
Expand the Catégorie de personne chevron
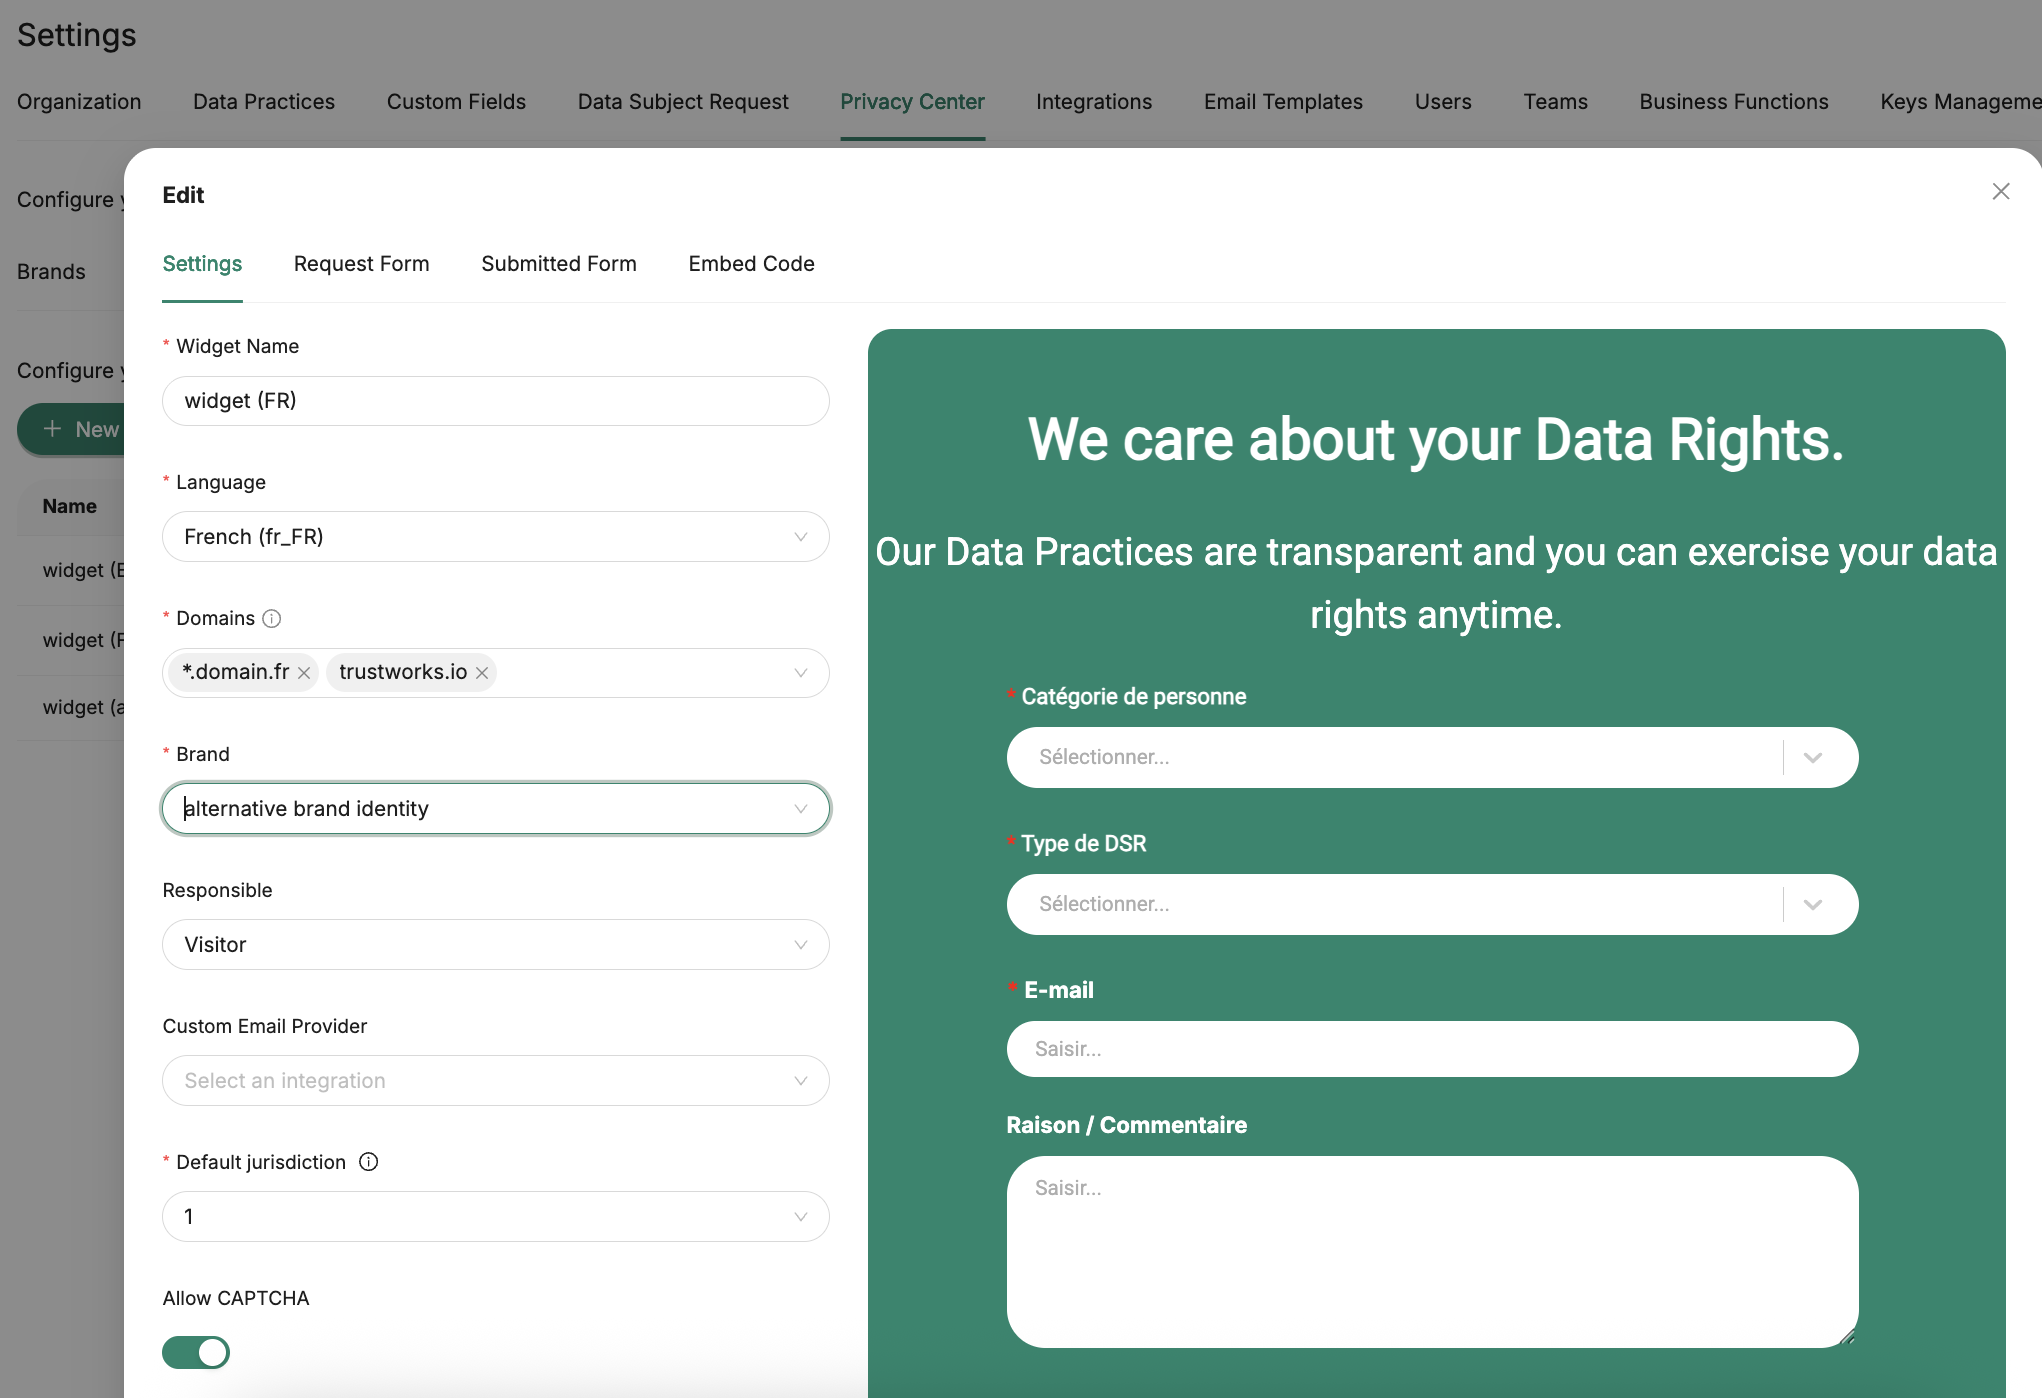click(x=1812, y=758)
